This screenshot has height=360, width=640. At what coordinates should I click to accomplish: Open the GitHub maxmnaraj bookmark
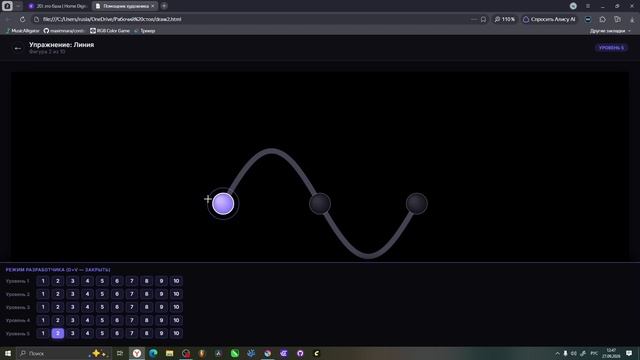(64, 31)
